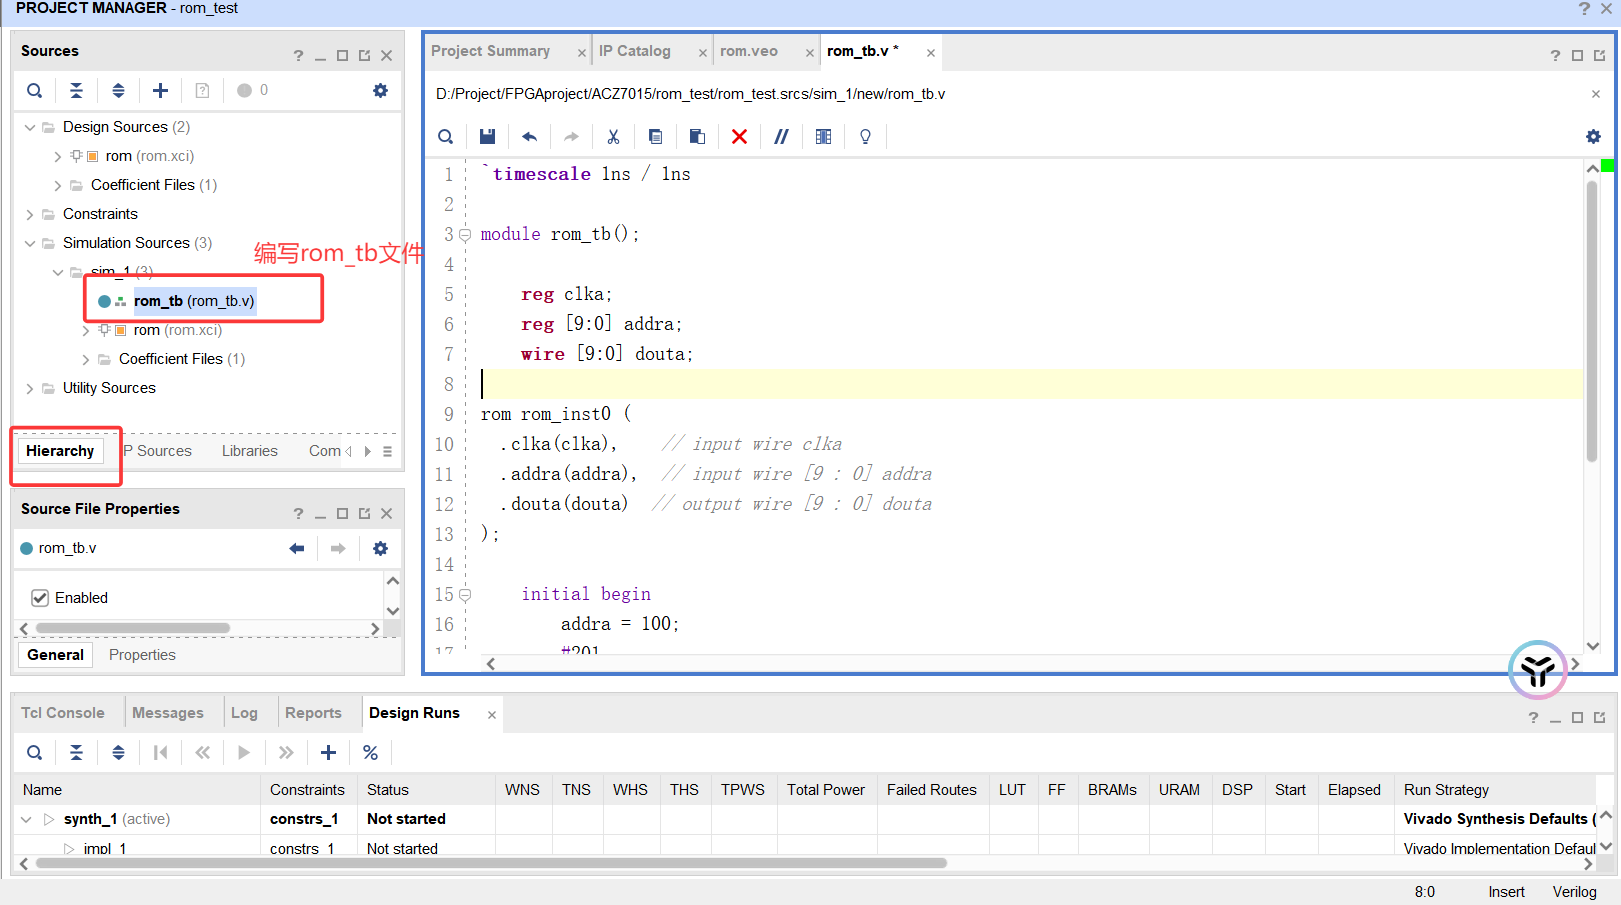
Task: Open text editor settings gear
Action: (1593, 137)
